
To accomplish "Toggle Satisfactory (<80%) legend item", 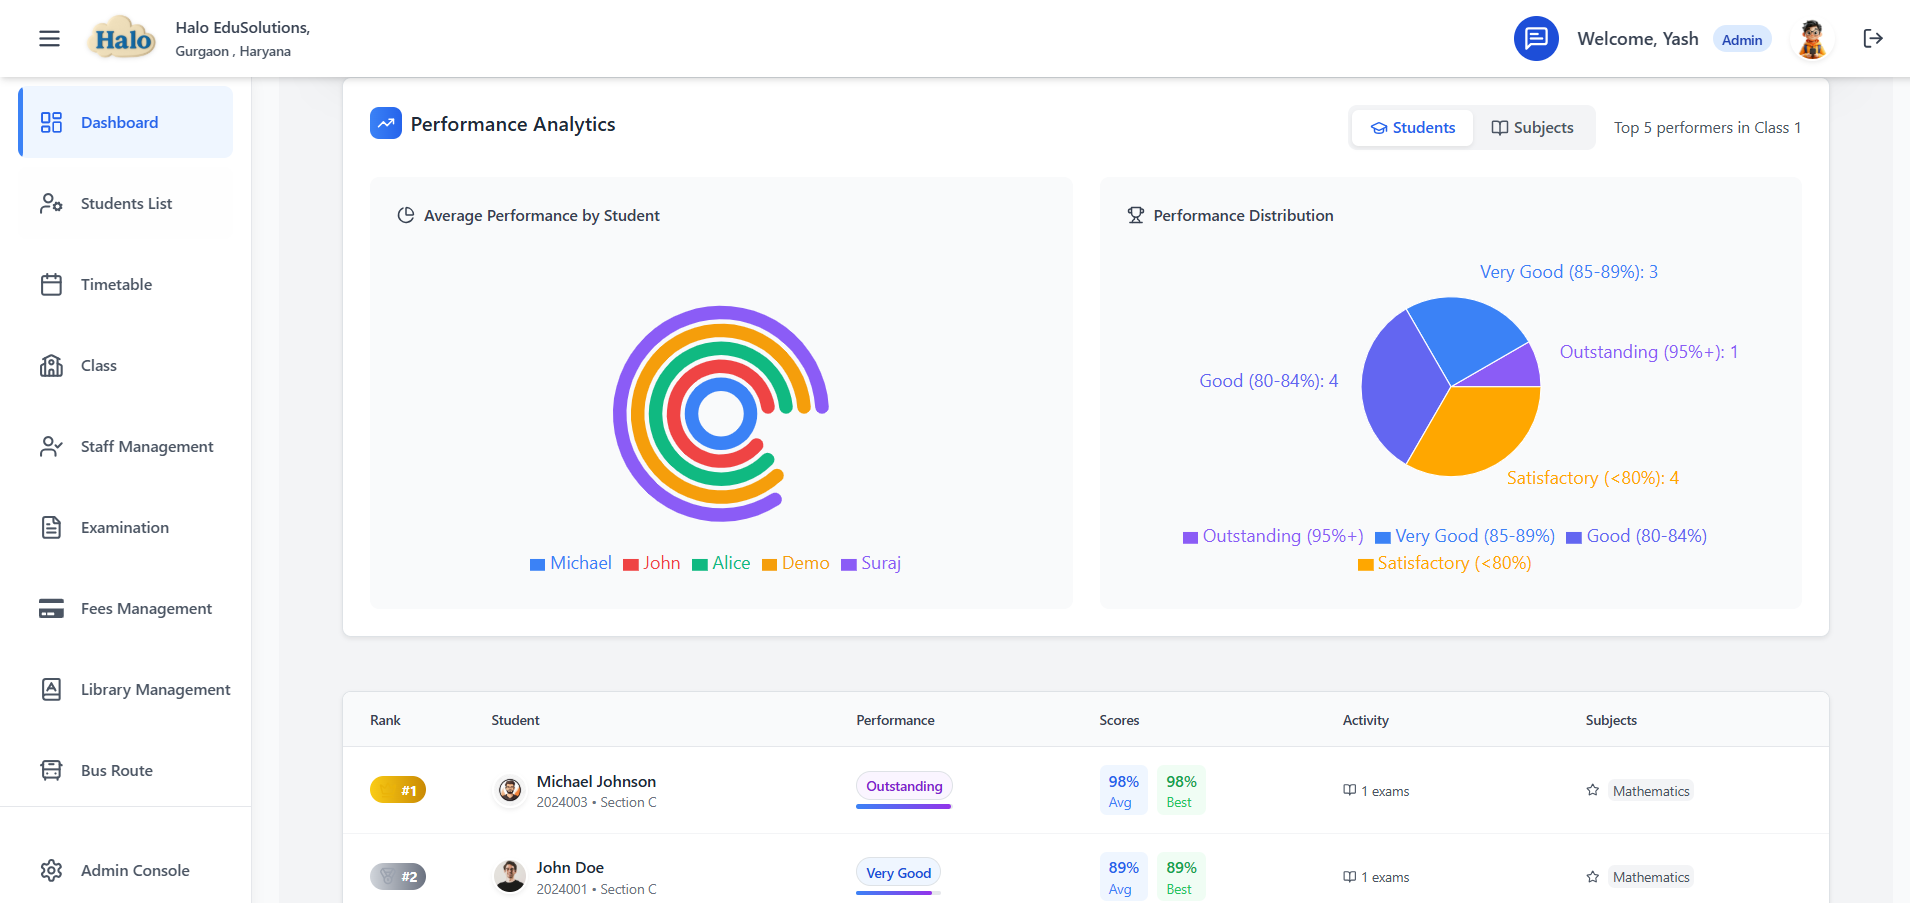I will click(x=1444, y=564).
